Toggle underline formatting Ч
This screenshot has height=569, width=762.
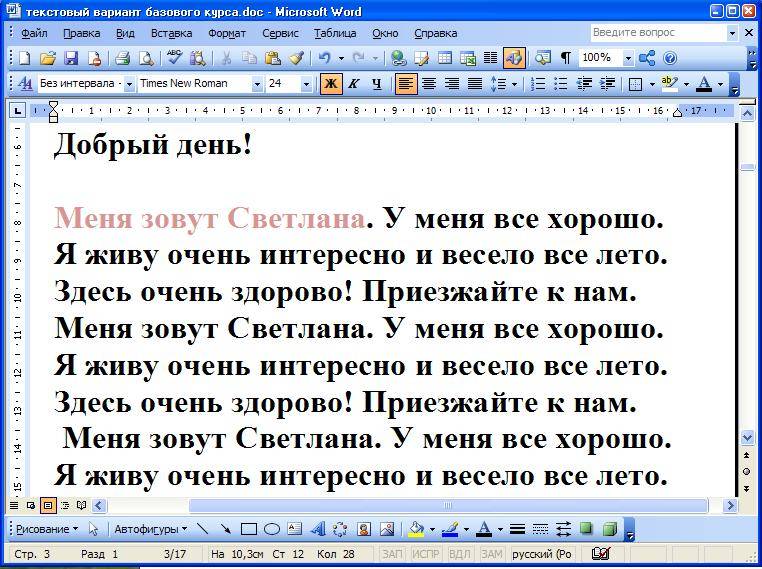coord(377,84)
